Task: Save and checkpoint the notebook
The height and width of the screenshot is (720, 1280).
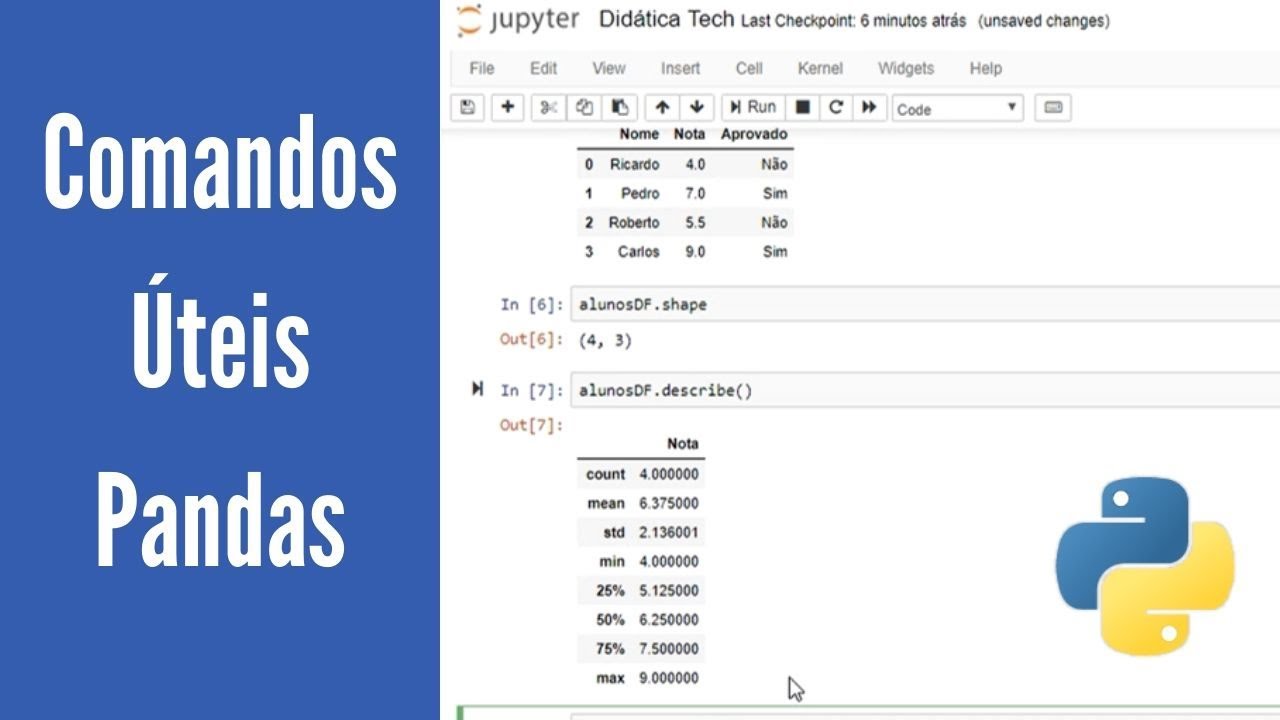Action: [x=467, y=107]
